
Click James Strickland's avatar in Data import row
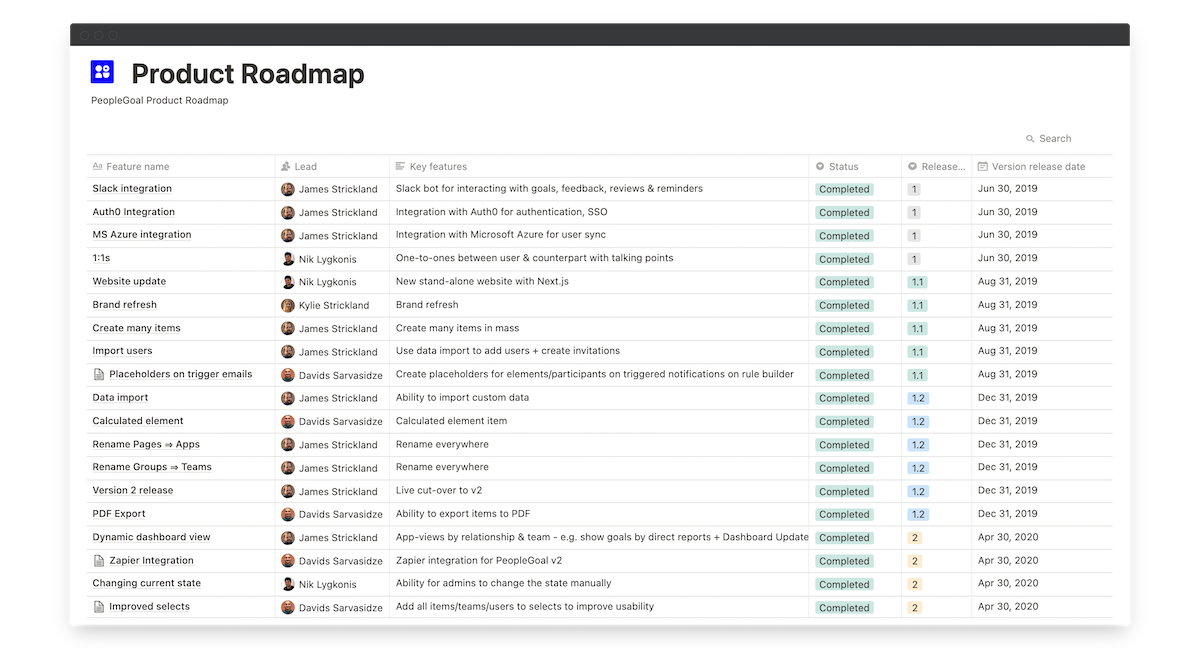[x=288, y=398]
